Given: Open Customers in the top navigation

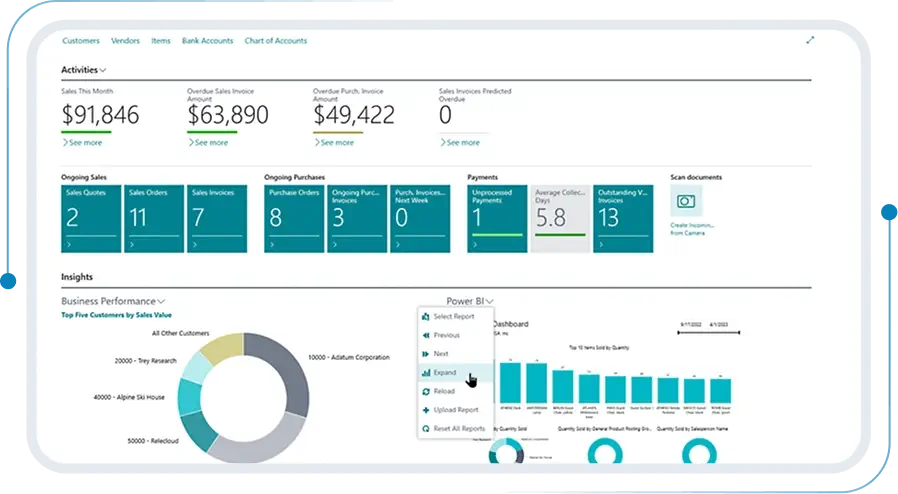Looking at the screenshot, I should [x=81, y=41].
